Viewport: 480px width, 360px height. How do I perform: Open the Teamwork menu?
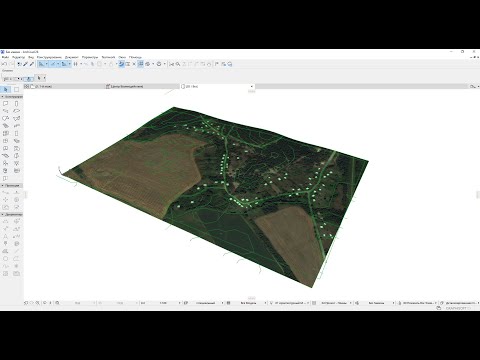(x=108, y=57)
